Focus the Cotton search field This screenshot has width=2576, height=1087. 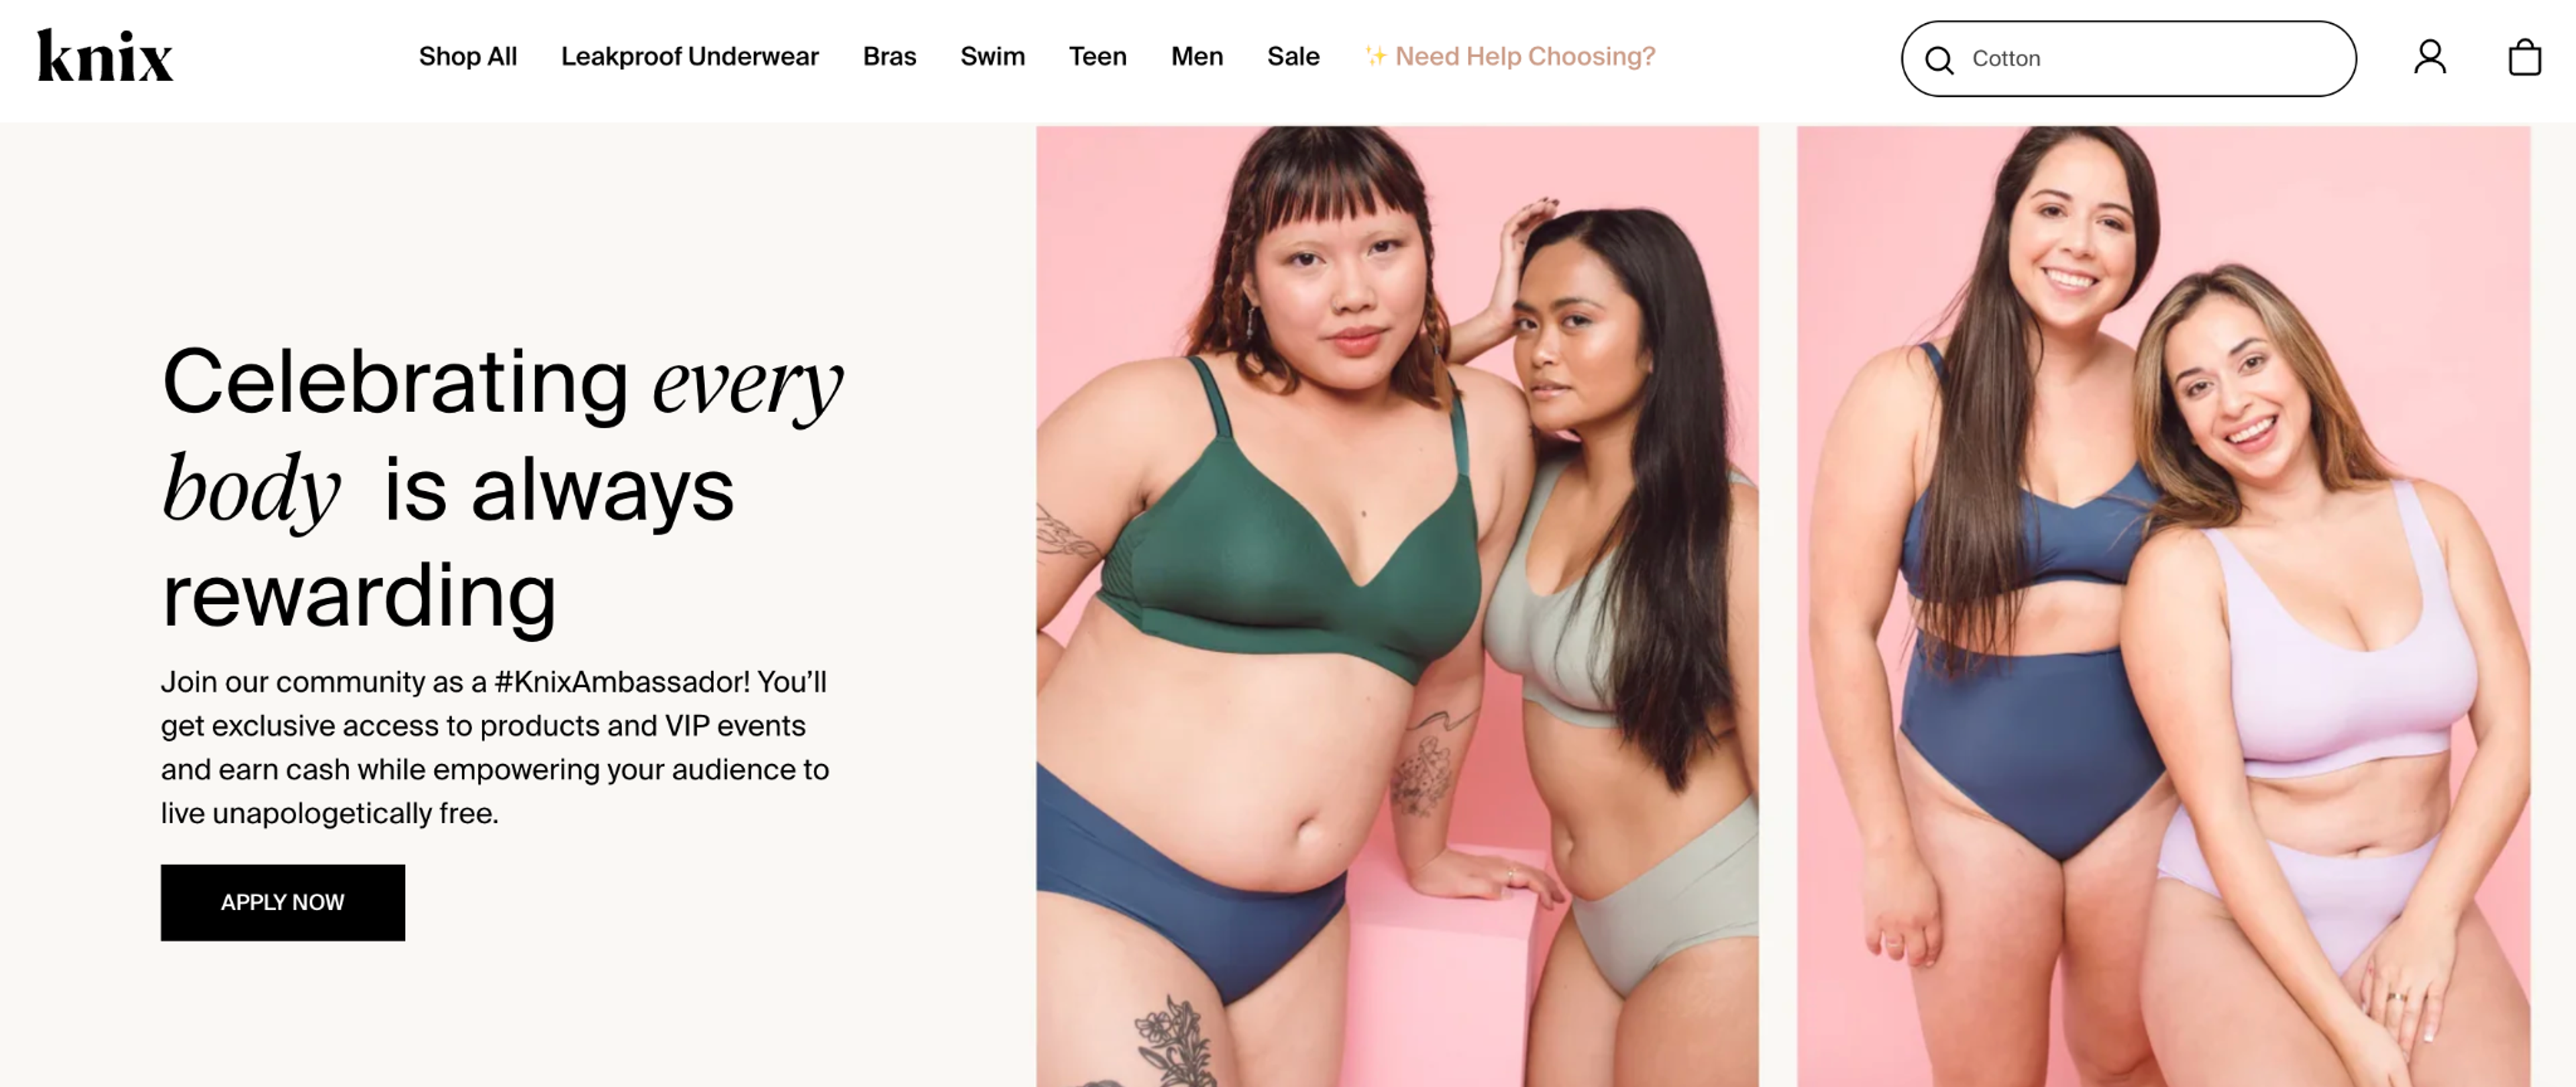[2128, 59]
